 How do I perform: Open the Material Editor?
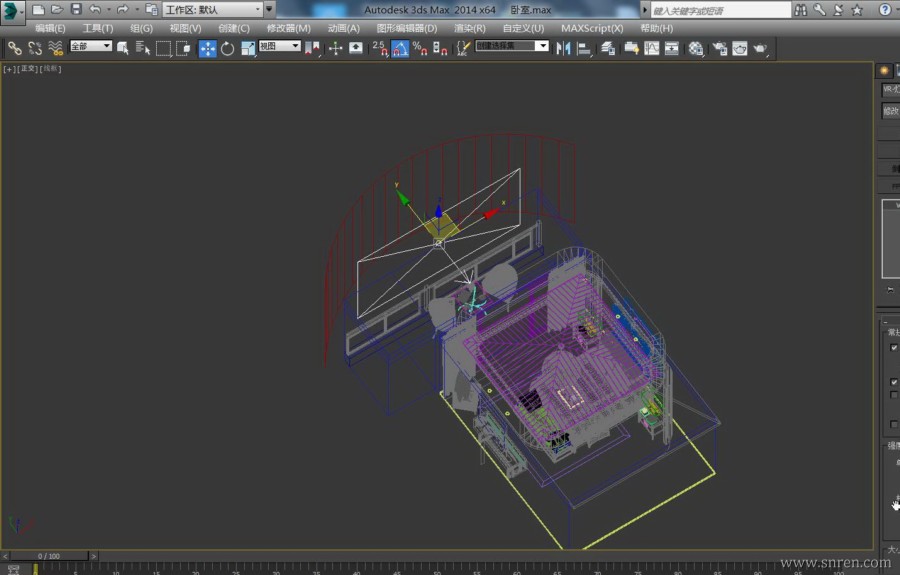pyautogui.click(x=696, y=49)
